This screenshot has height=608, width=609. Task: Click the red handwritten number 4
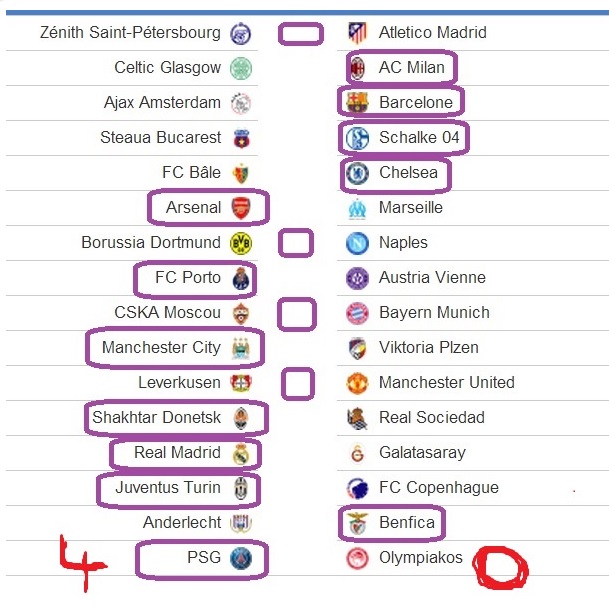(82, 563)
